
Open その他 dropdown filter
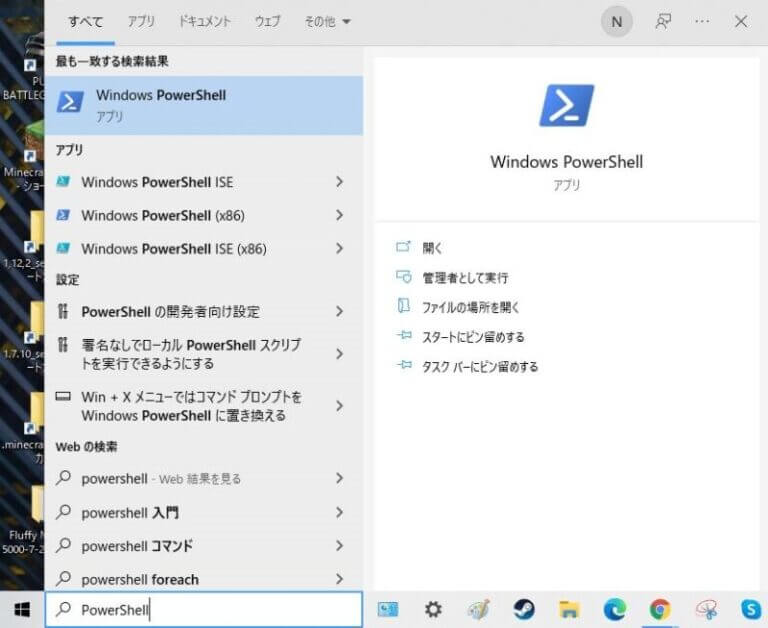pos(327,22)
